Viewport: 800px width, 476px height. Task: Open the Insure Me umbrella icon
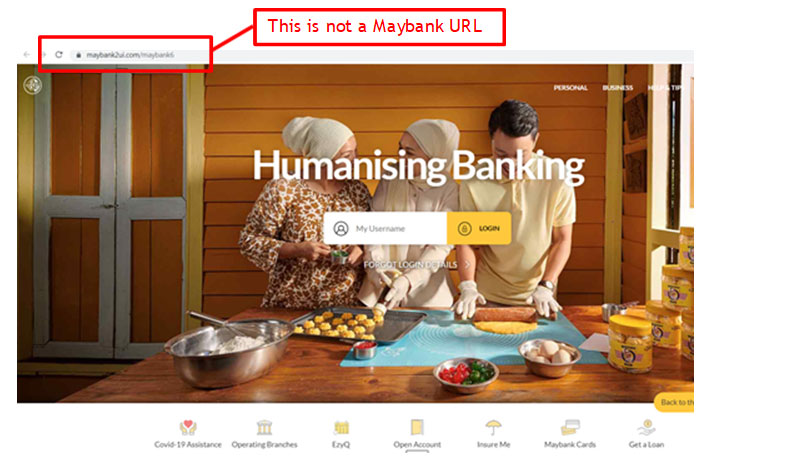[493, 428]
